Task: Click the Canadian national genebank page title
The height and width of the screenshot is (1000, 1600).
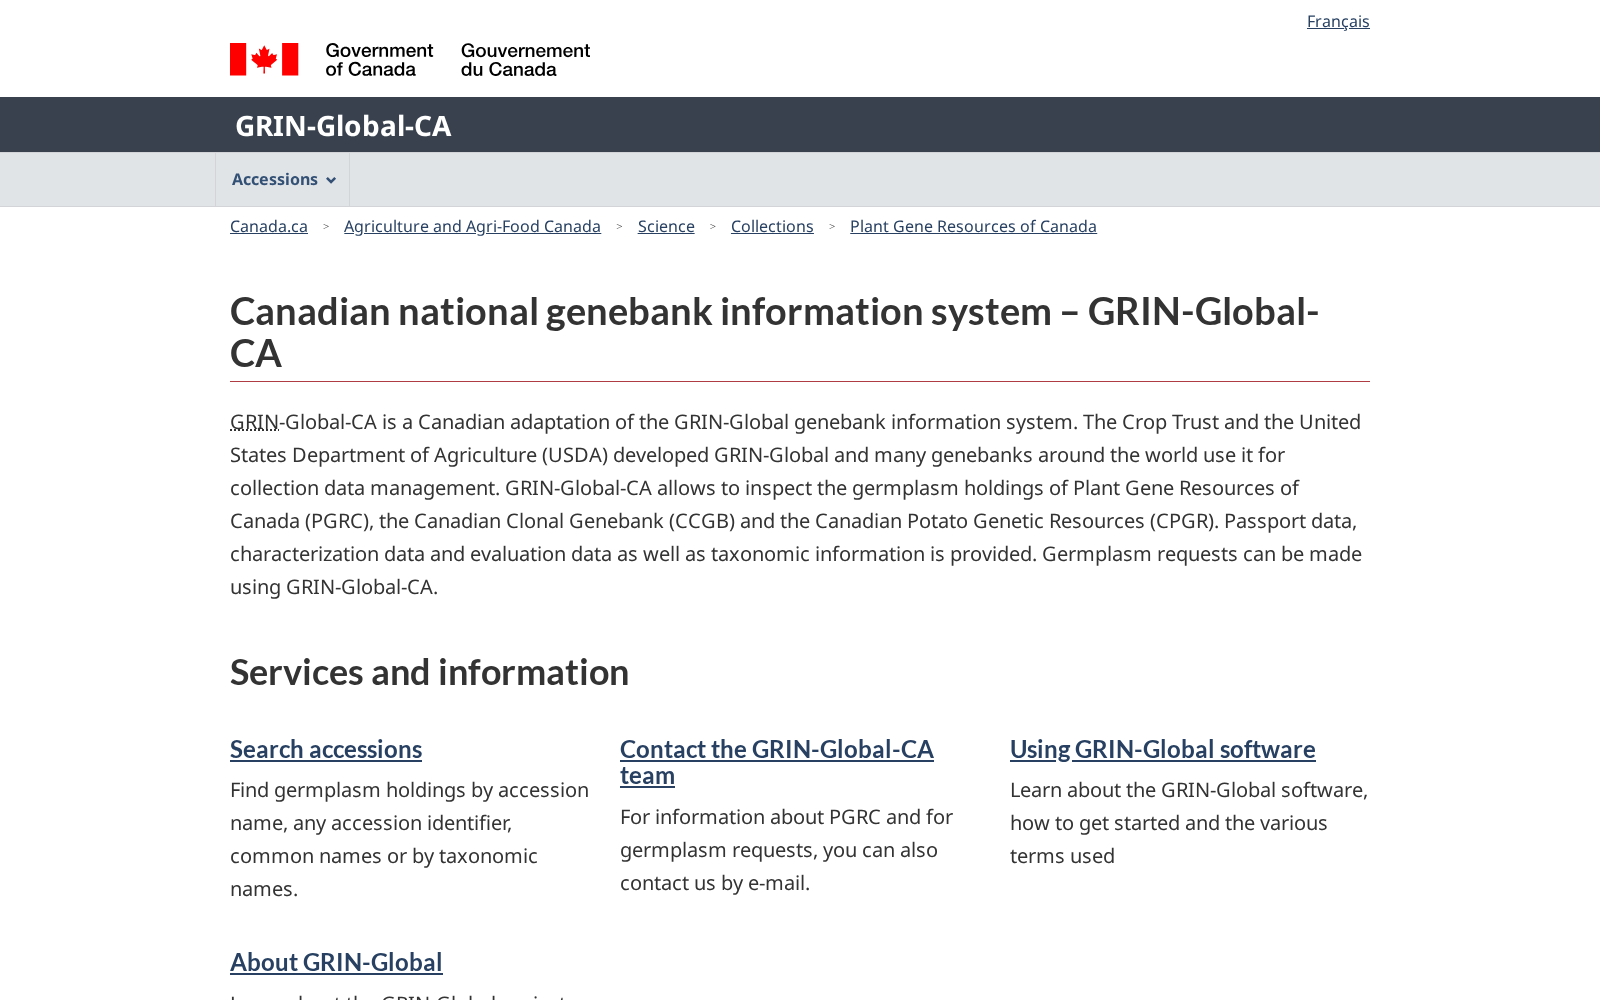Action: click(x=775, y=332)
